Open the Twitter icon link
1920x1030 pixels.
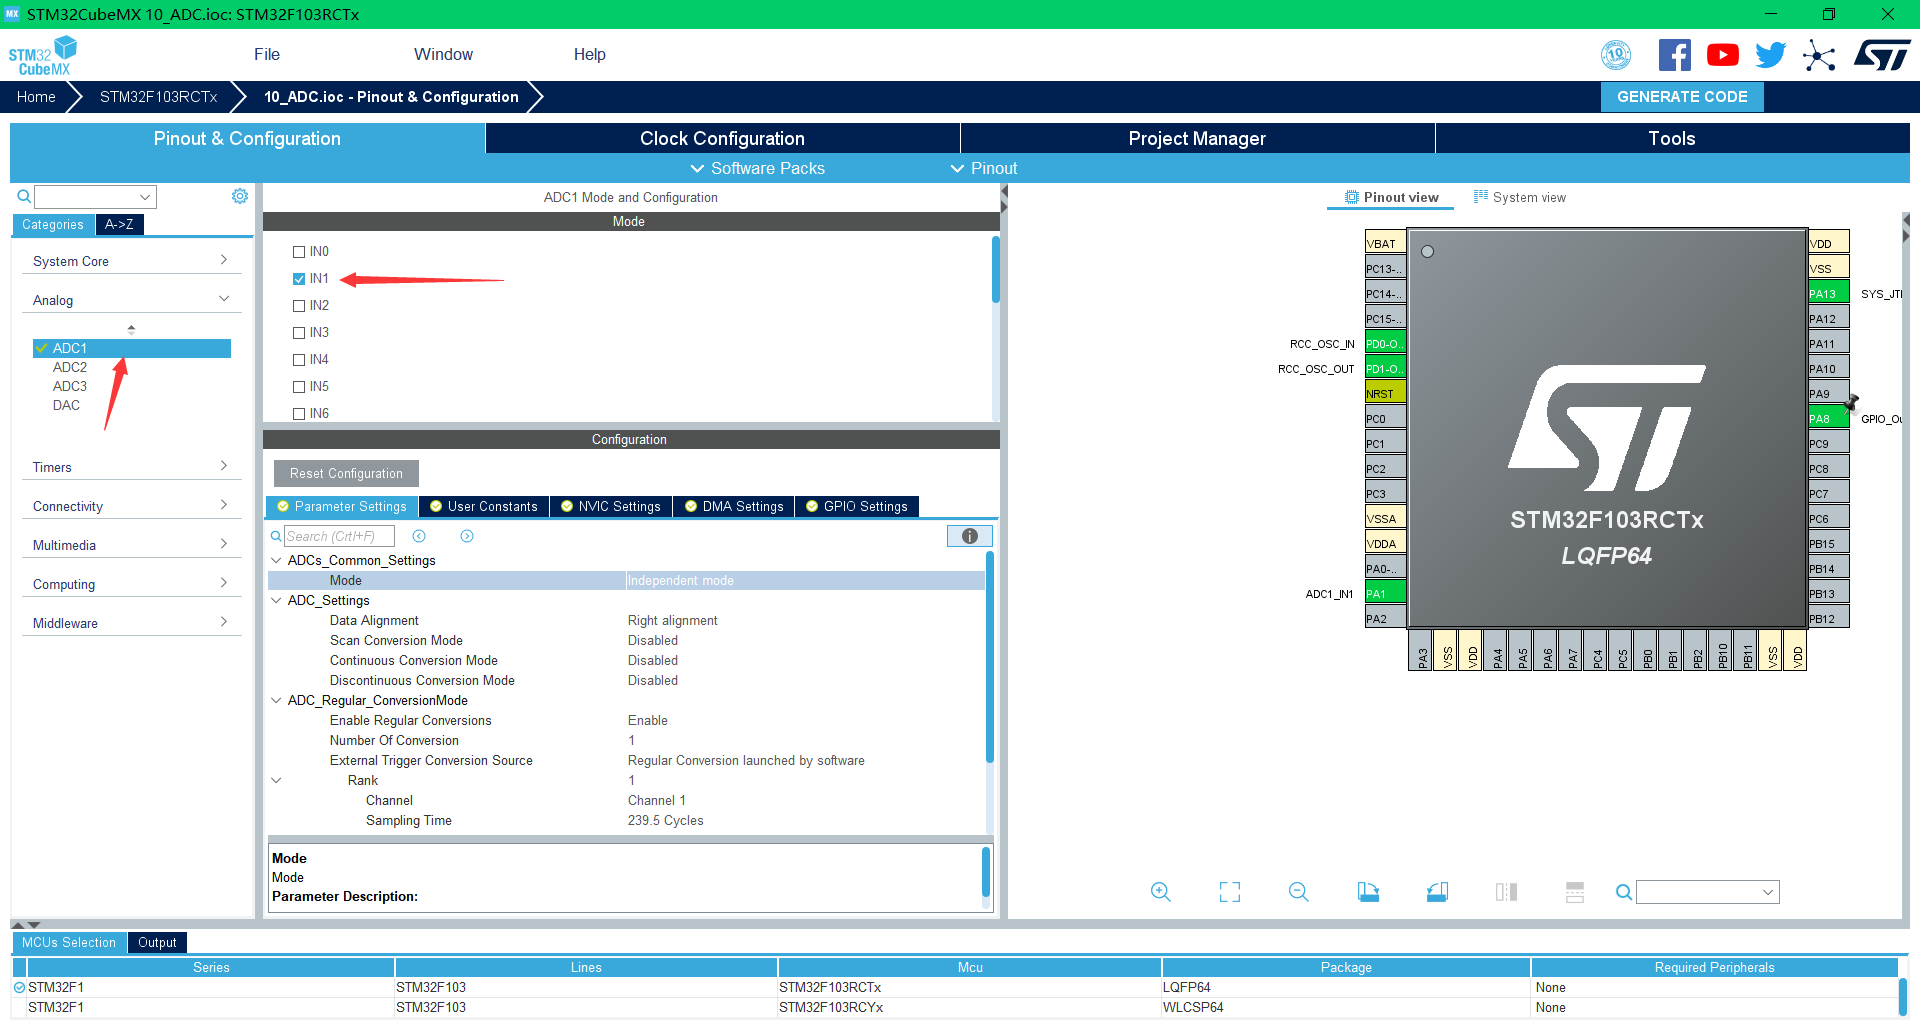(x=1770, y=55)
